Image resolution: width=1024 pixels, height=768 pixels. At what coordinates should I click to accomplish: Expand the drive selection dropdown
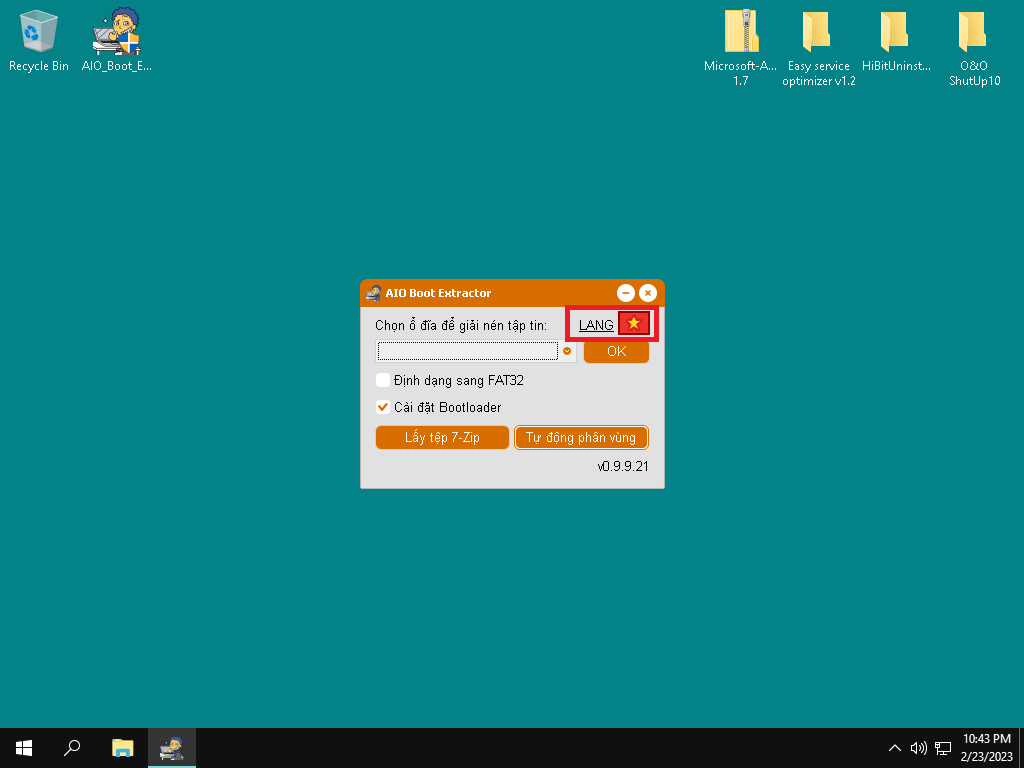point(567,351)
